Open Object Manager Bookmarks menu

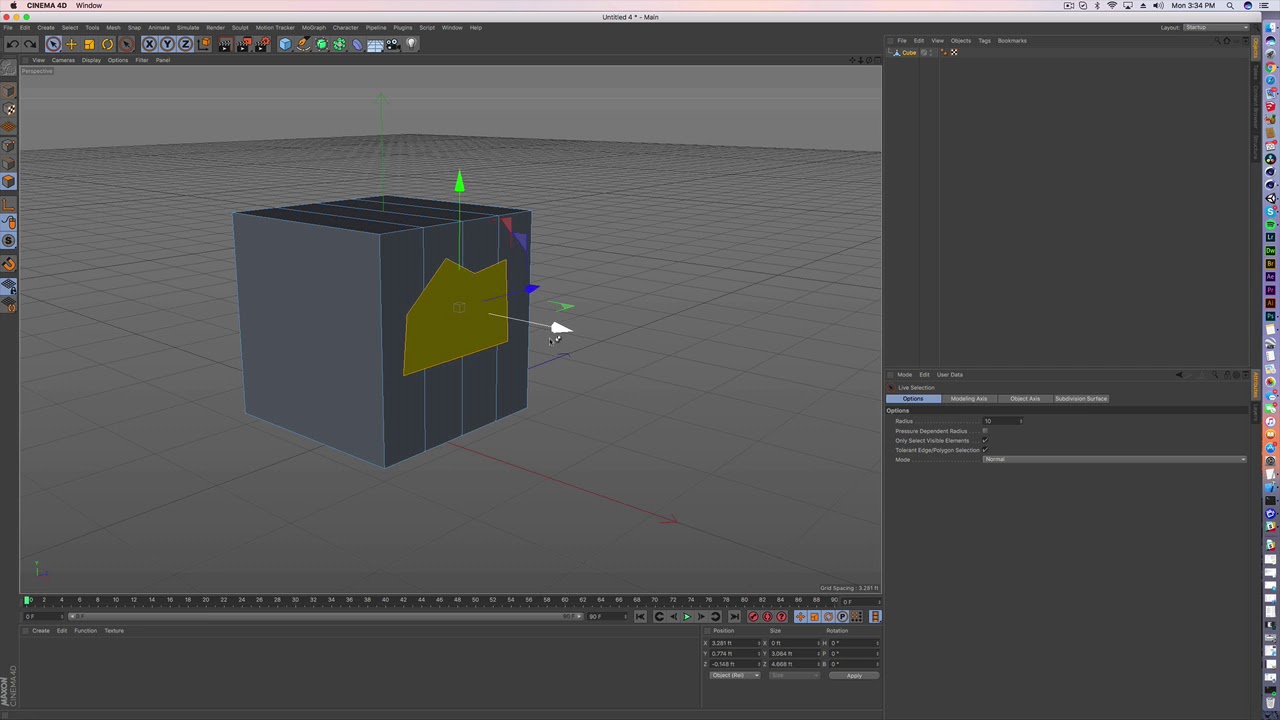[x=1012, y=41]
